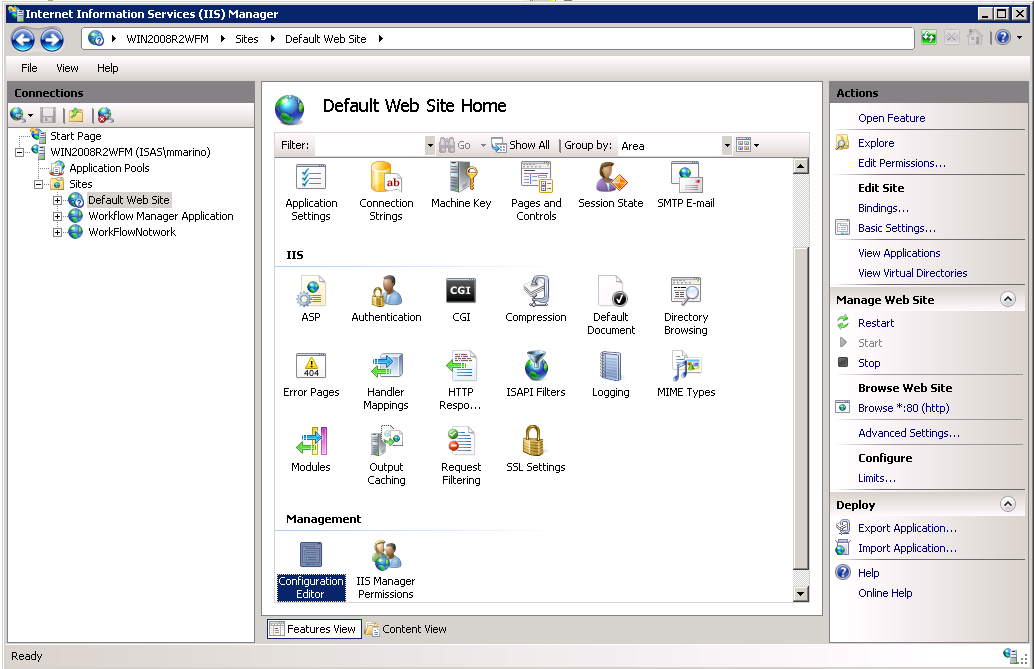Collapse the WIN2008R2WFM server node
1034x669 pixels.
coord(20,152)
